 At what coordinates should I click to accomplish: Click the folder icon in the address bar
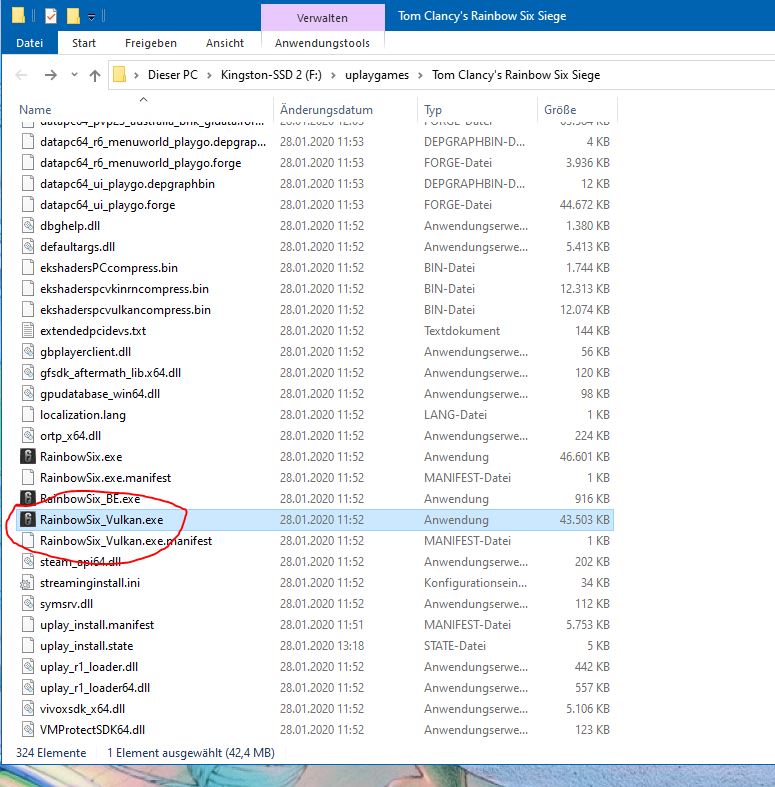coord(119,74)
